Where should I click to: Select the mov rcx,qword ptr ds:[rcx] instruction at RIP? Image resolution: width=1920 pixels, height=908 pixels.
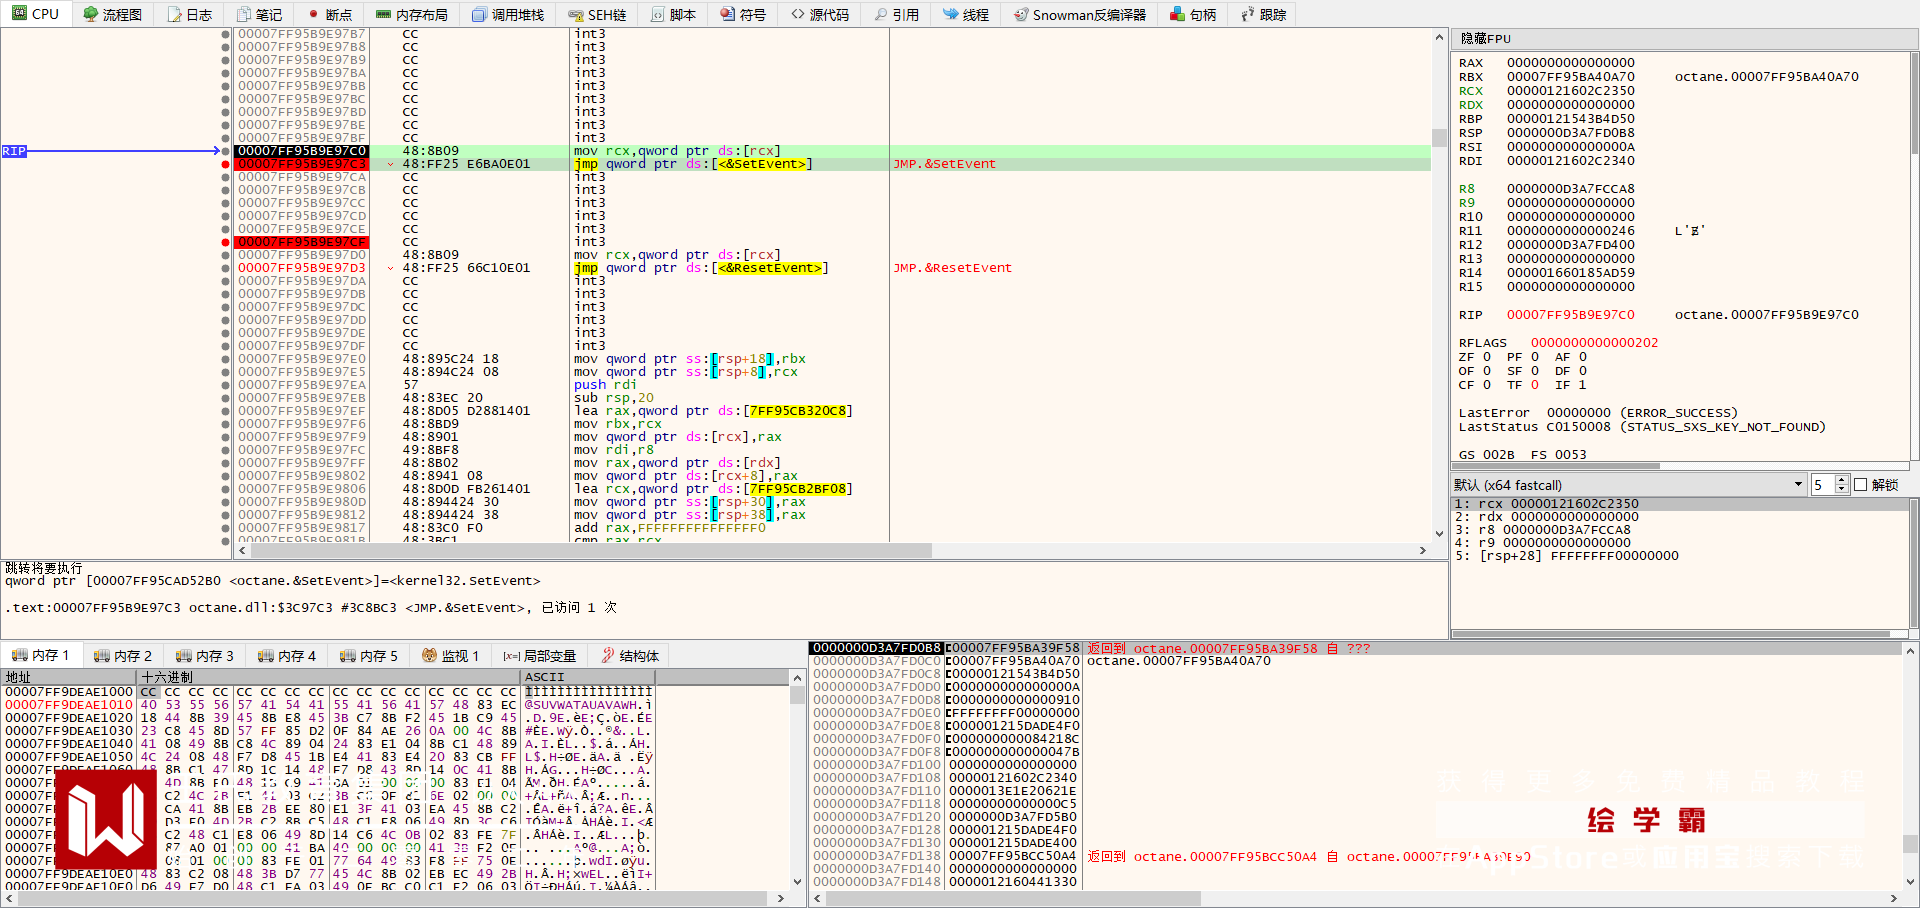pyautogui.click(x=677, y=151)
